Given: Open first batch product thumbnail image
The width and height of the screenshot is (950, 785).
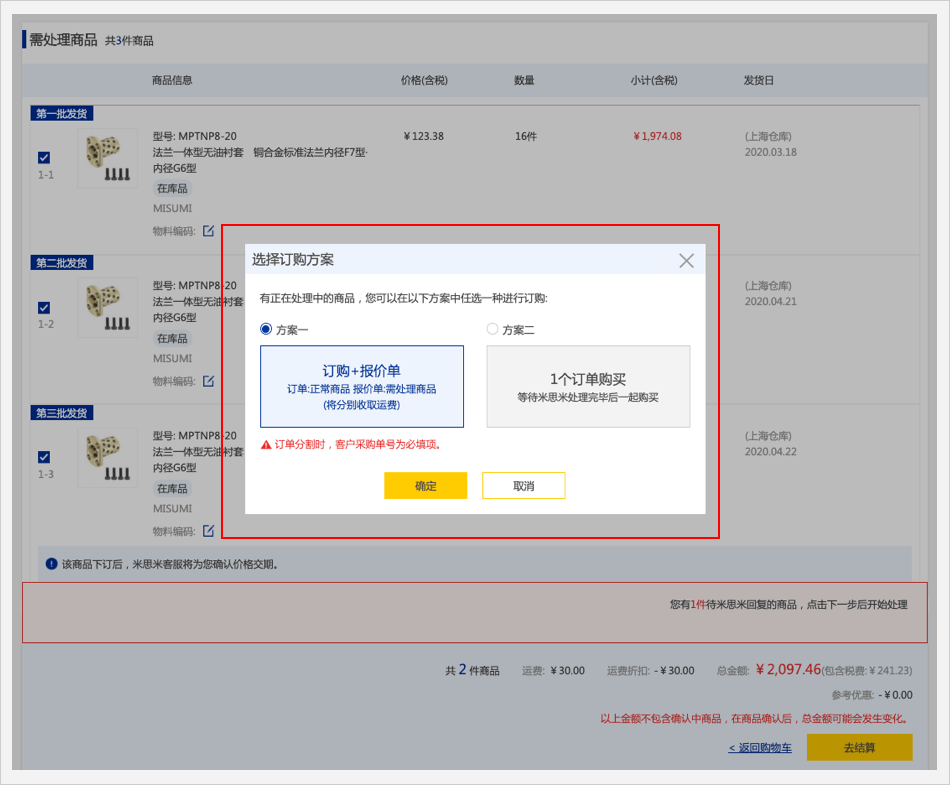Looking at the screenshot, I should pyautogui.click(x=107, y=158).
